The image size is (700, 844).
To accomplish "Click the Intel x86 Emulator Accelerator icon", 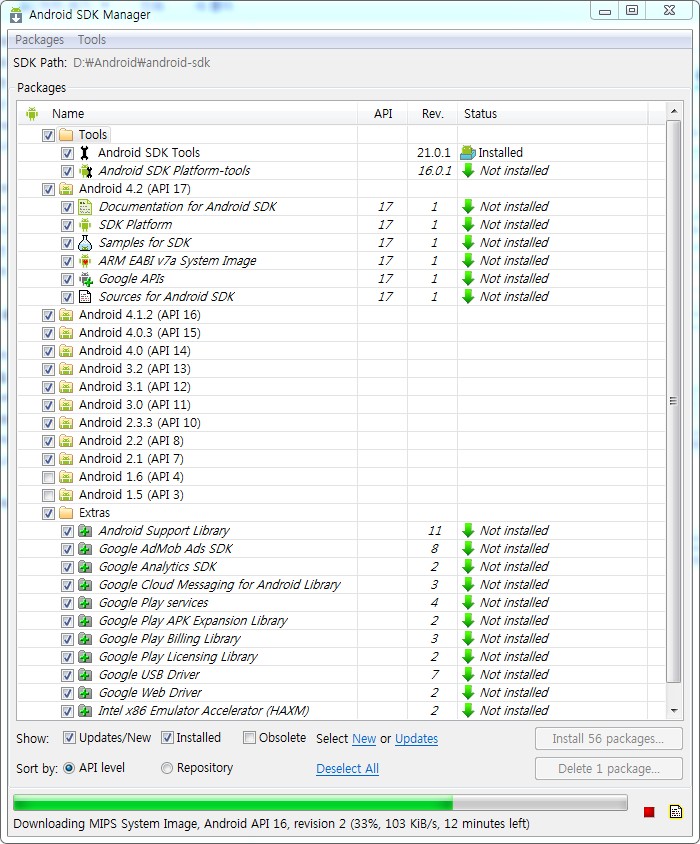I will pos(85,711).
